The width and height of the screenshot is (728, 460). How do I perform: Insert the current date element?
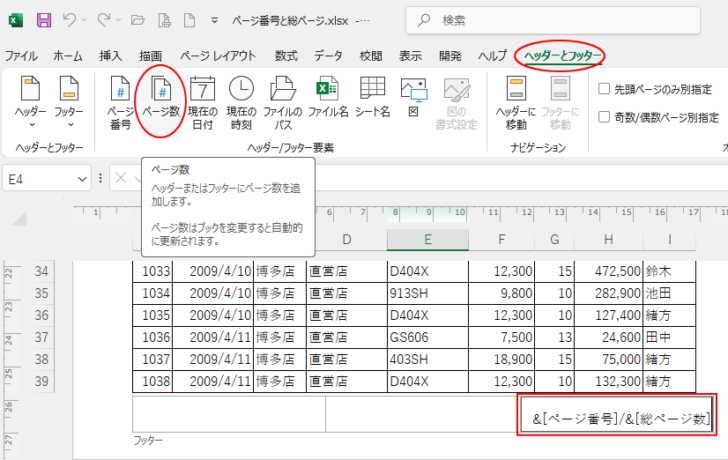click(202, 103)
